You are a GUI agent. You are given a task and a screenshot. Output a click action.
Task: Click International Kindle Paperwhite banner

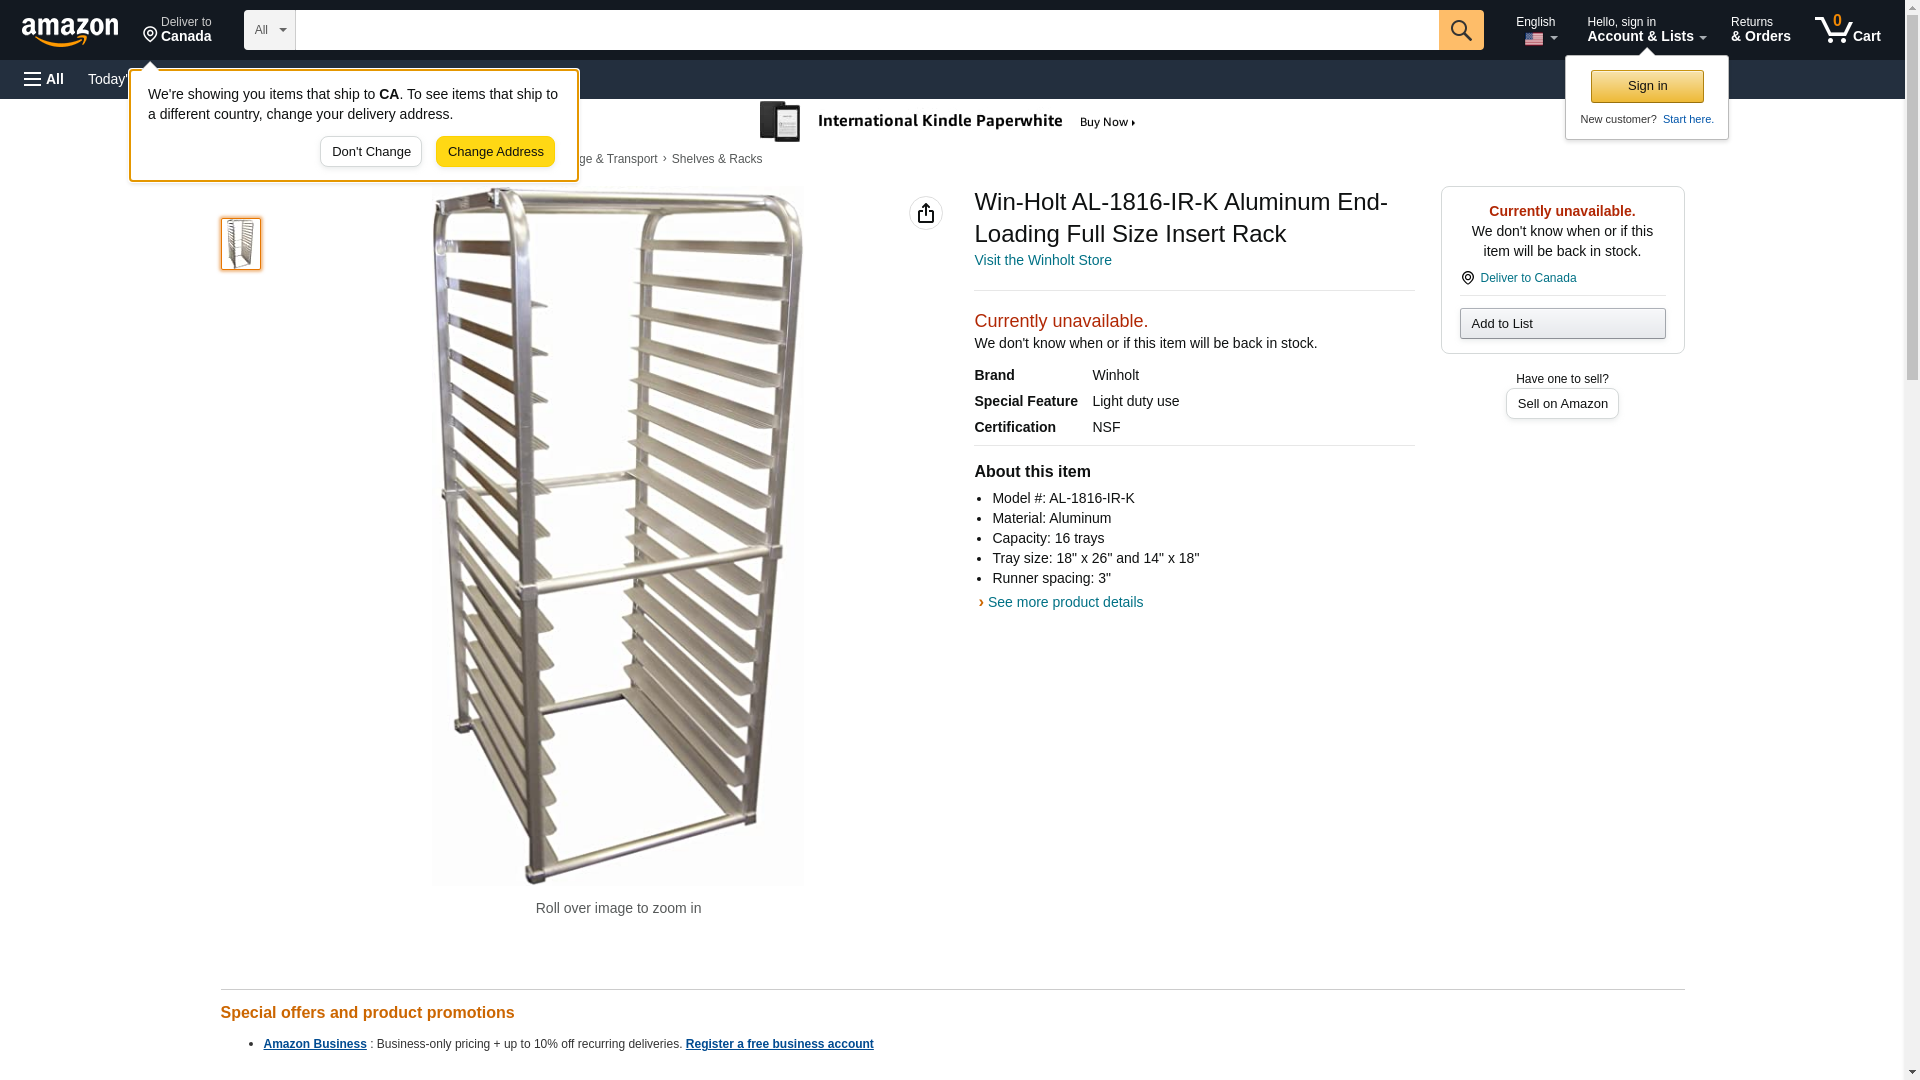tap(948, 122)
